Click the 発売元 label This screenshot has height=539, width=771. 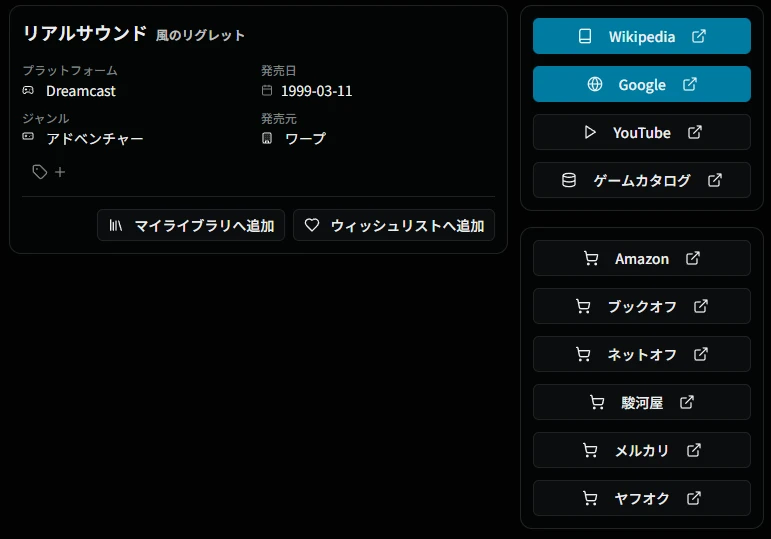279,119
